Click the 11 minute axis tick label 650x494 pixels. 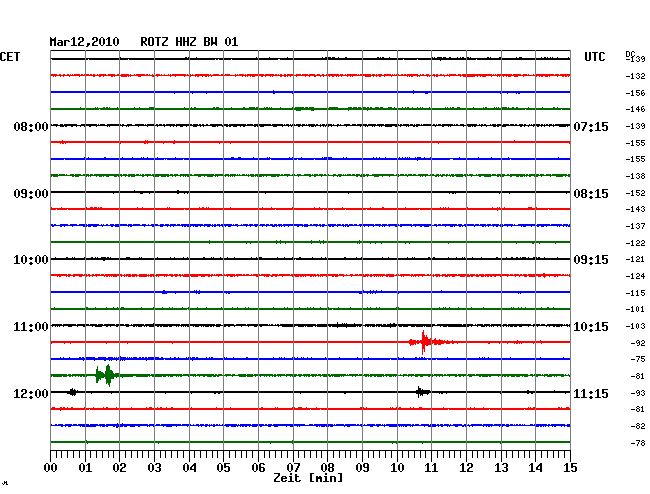(431, 468)
